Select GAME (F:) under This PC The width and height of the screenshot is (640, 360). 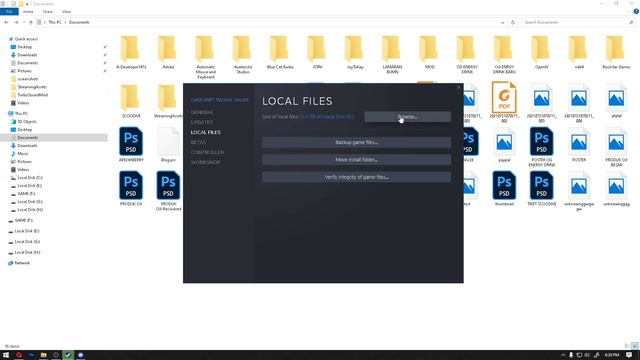click(26, 194)
